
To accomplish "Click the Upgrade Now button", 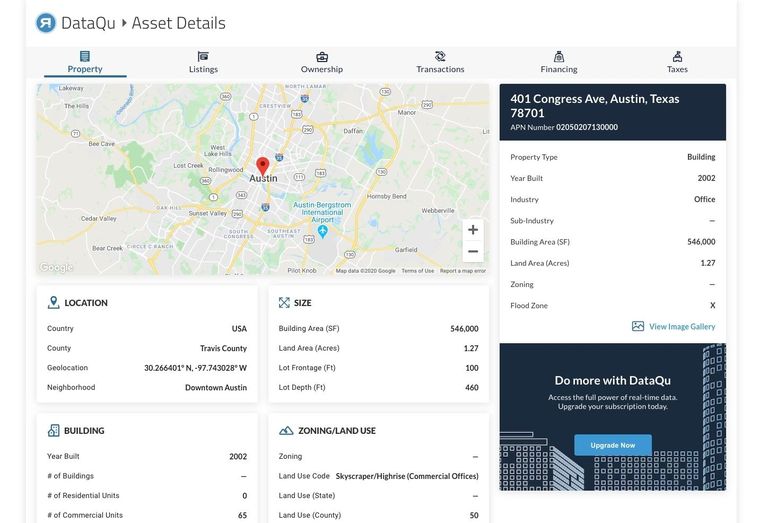I will click(613, 445).
